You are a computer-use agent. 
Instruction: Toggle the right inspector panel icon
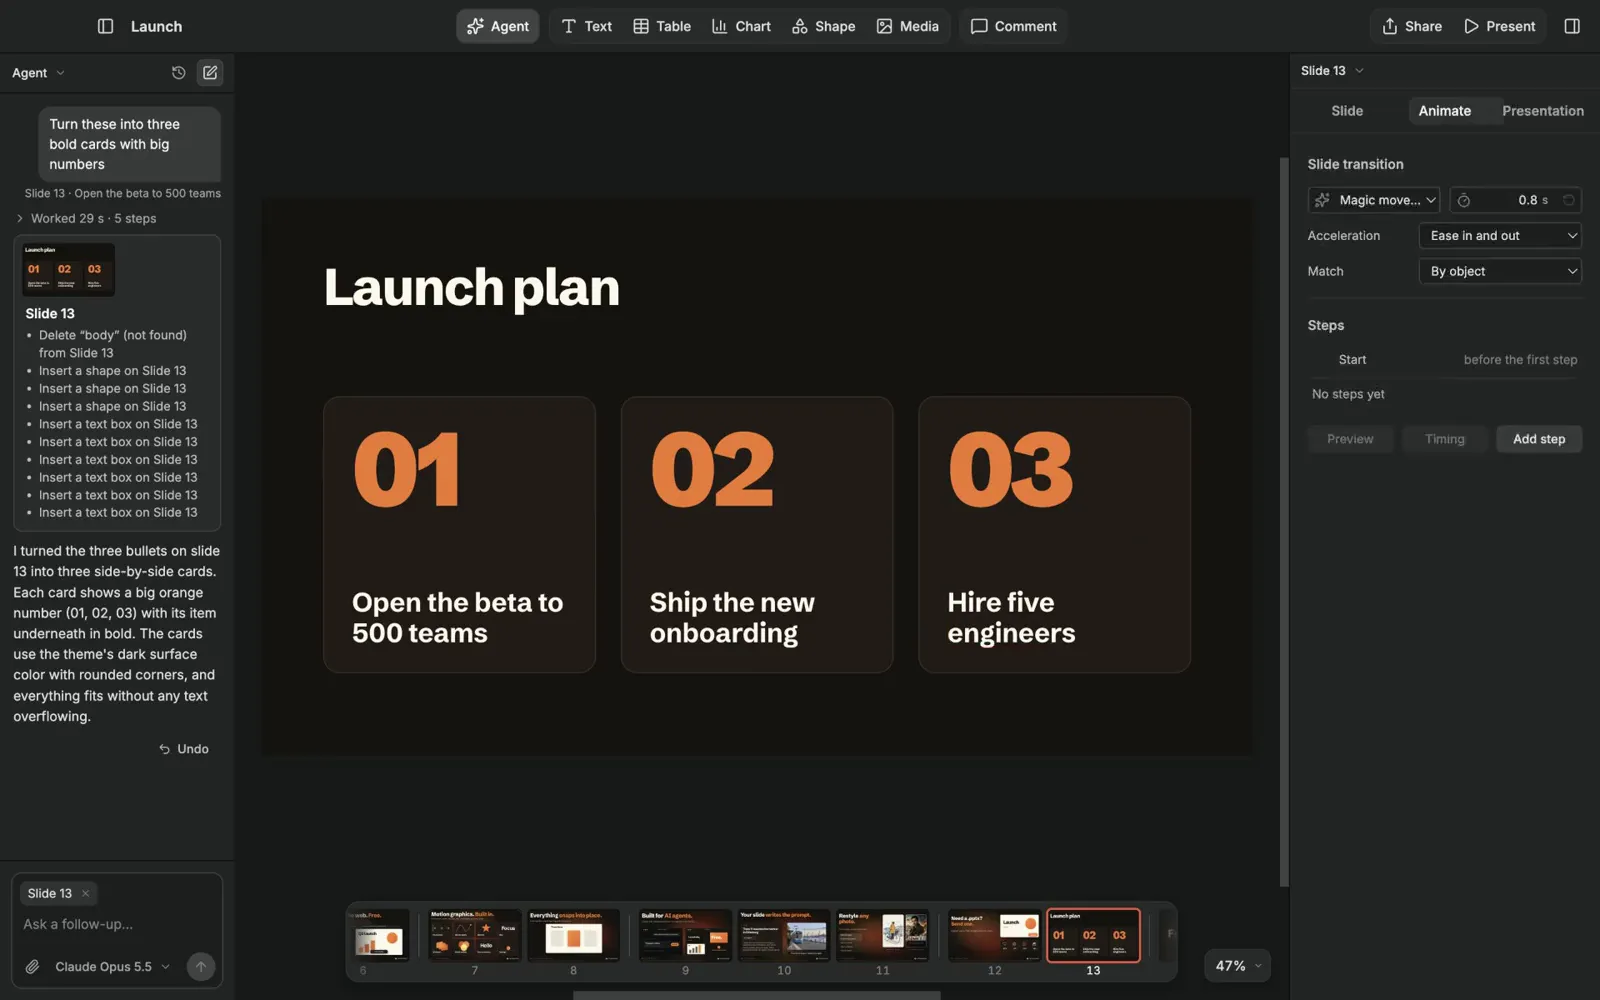point(1572,26)
